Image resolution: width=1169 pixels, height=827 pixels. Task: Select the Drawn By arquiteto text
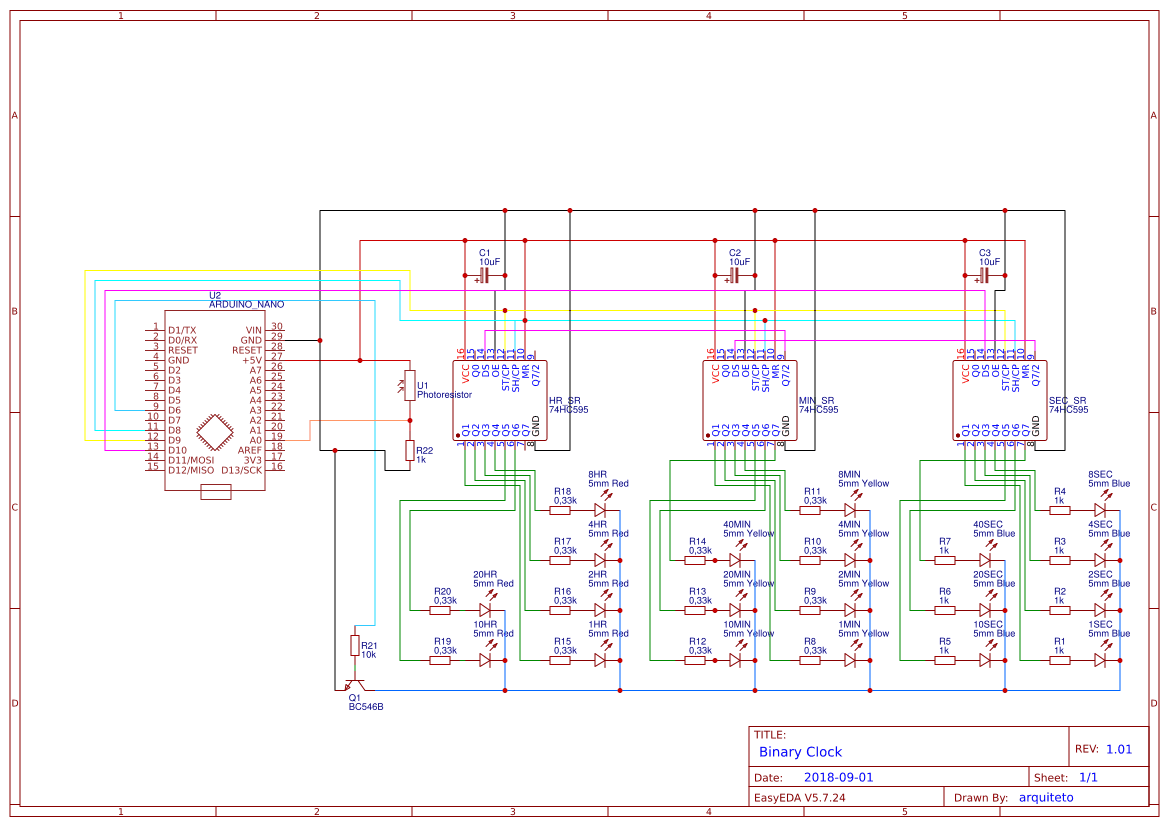pos(1014,797)
